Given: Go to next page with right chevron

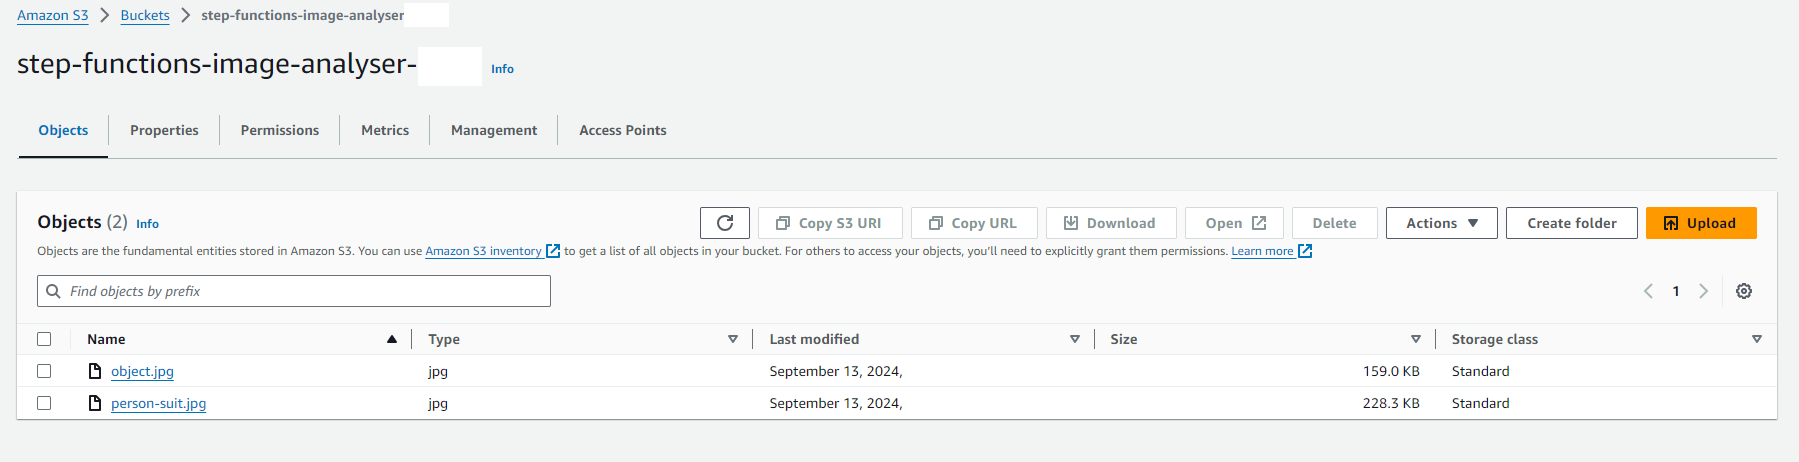Looking at the screenshot, I should tap(1703, 291).
